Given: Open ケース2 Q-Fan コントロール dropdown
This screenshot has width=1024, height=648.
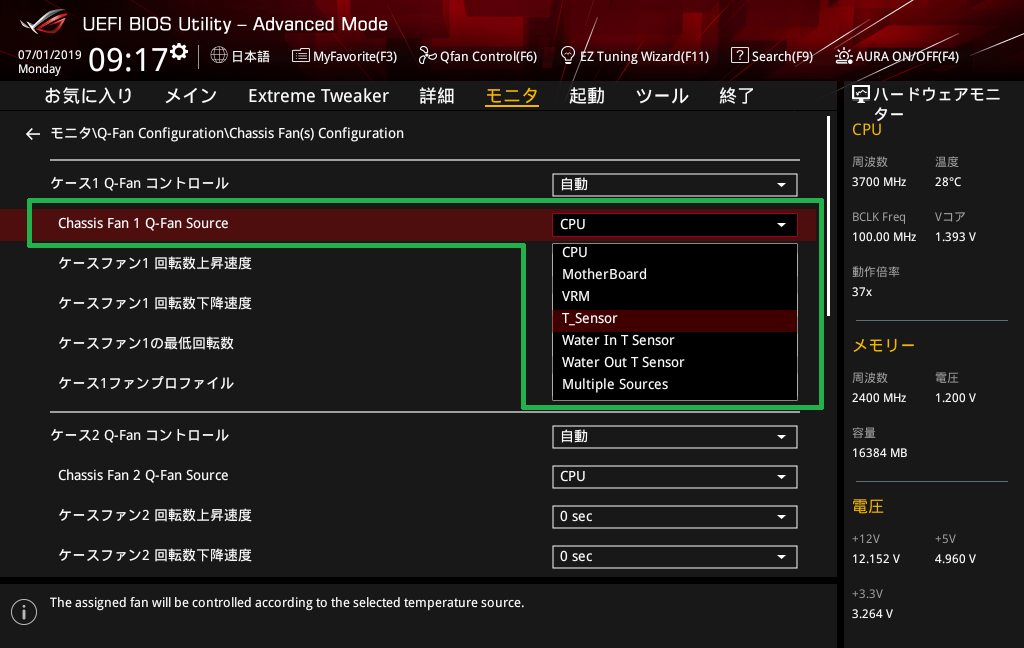Looking at the screenshot, I should tap(675, 437).
